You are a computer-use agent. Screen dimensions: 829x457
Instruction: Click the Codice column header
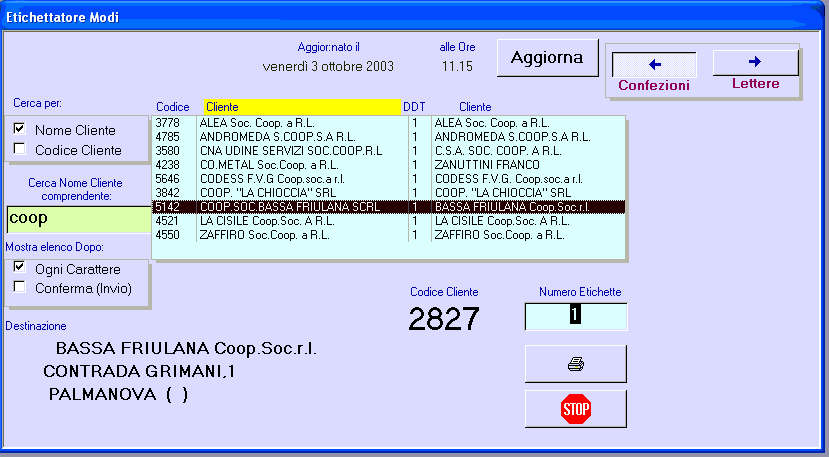point(173,107)
